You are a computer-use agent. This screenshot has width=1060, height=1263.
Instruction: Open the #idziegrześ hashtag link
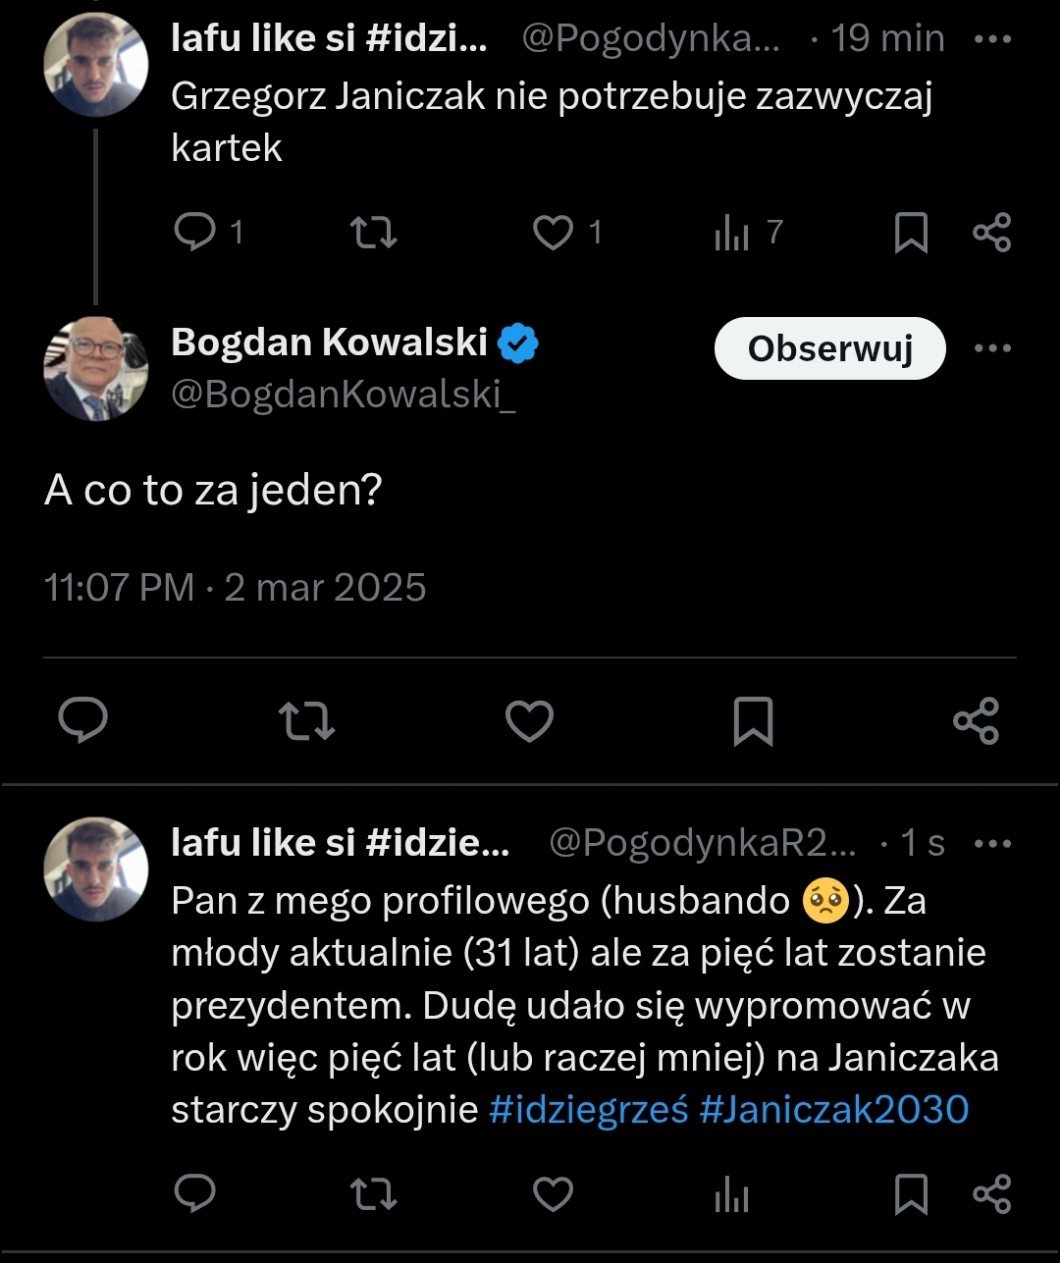(x=588, y=1110)
